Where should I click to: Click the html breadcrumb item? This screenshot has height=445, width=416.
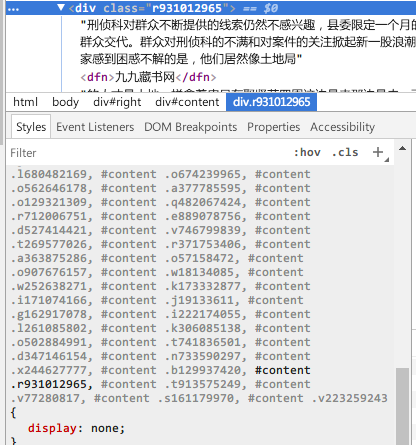click(x=25, y=102)
